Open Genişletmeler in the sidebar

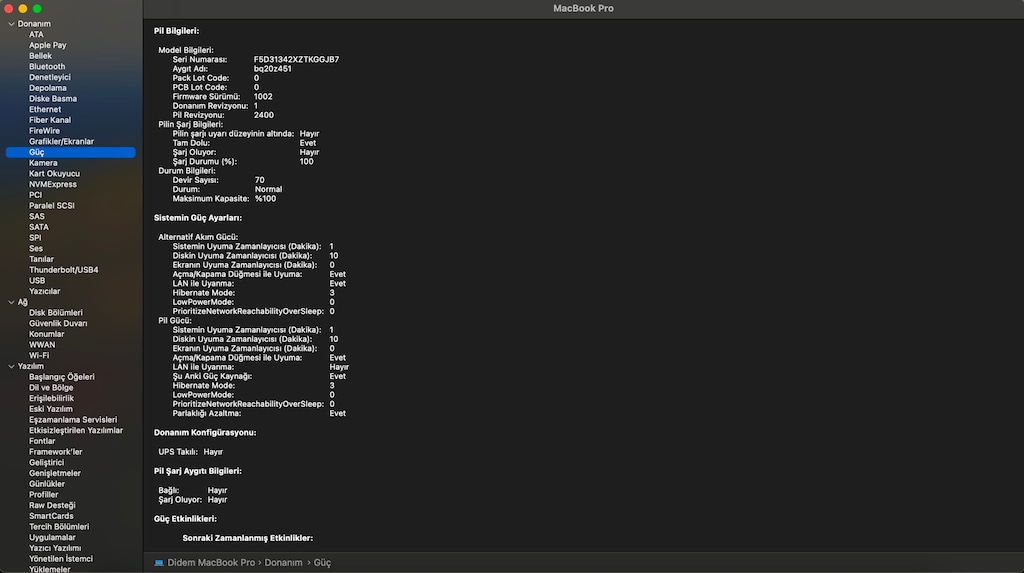click(x=55, y=473)
